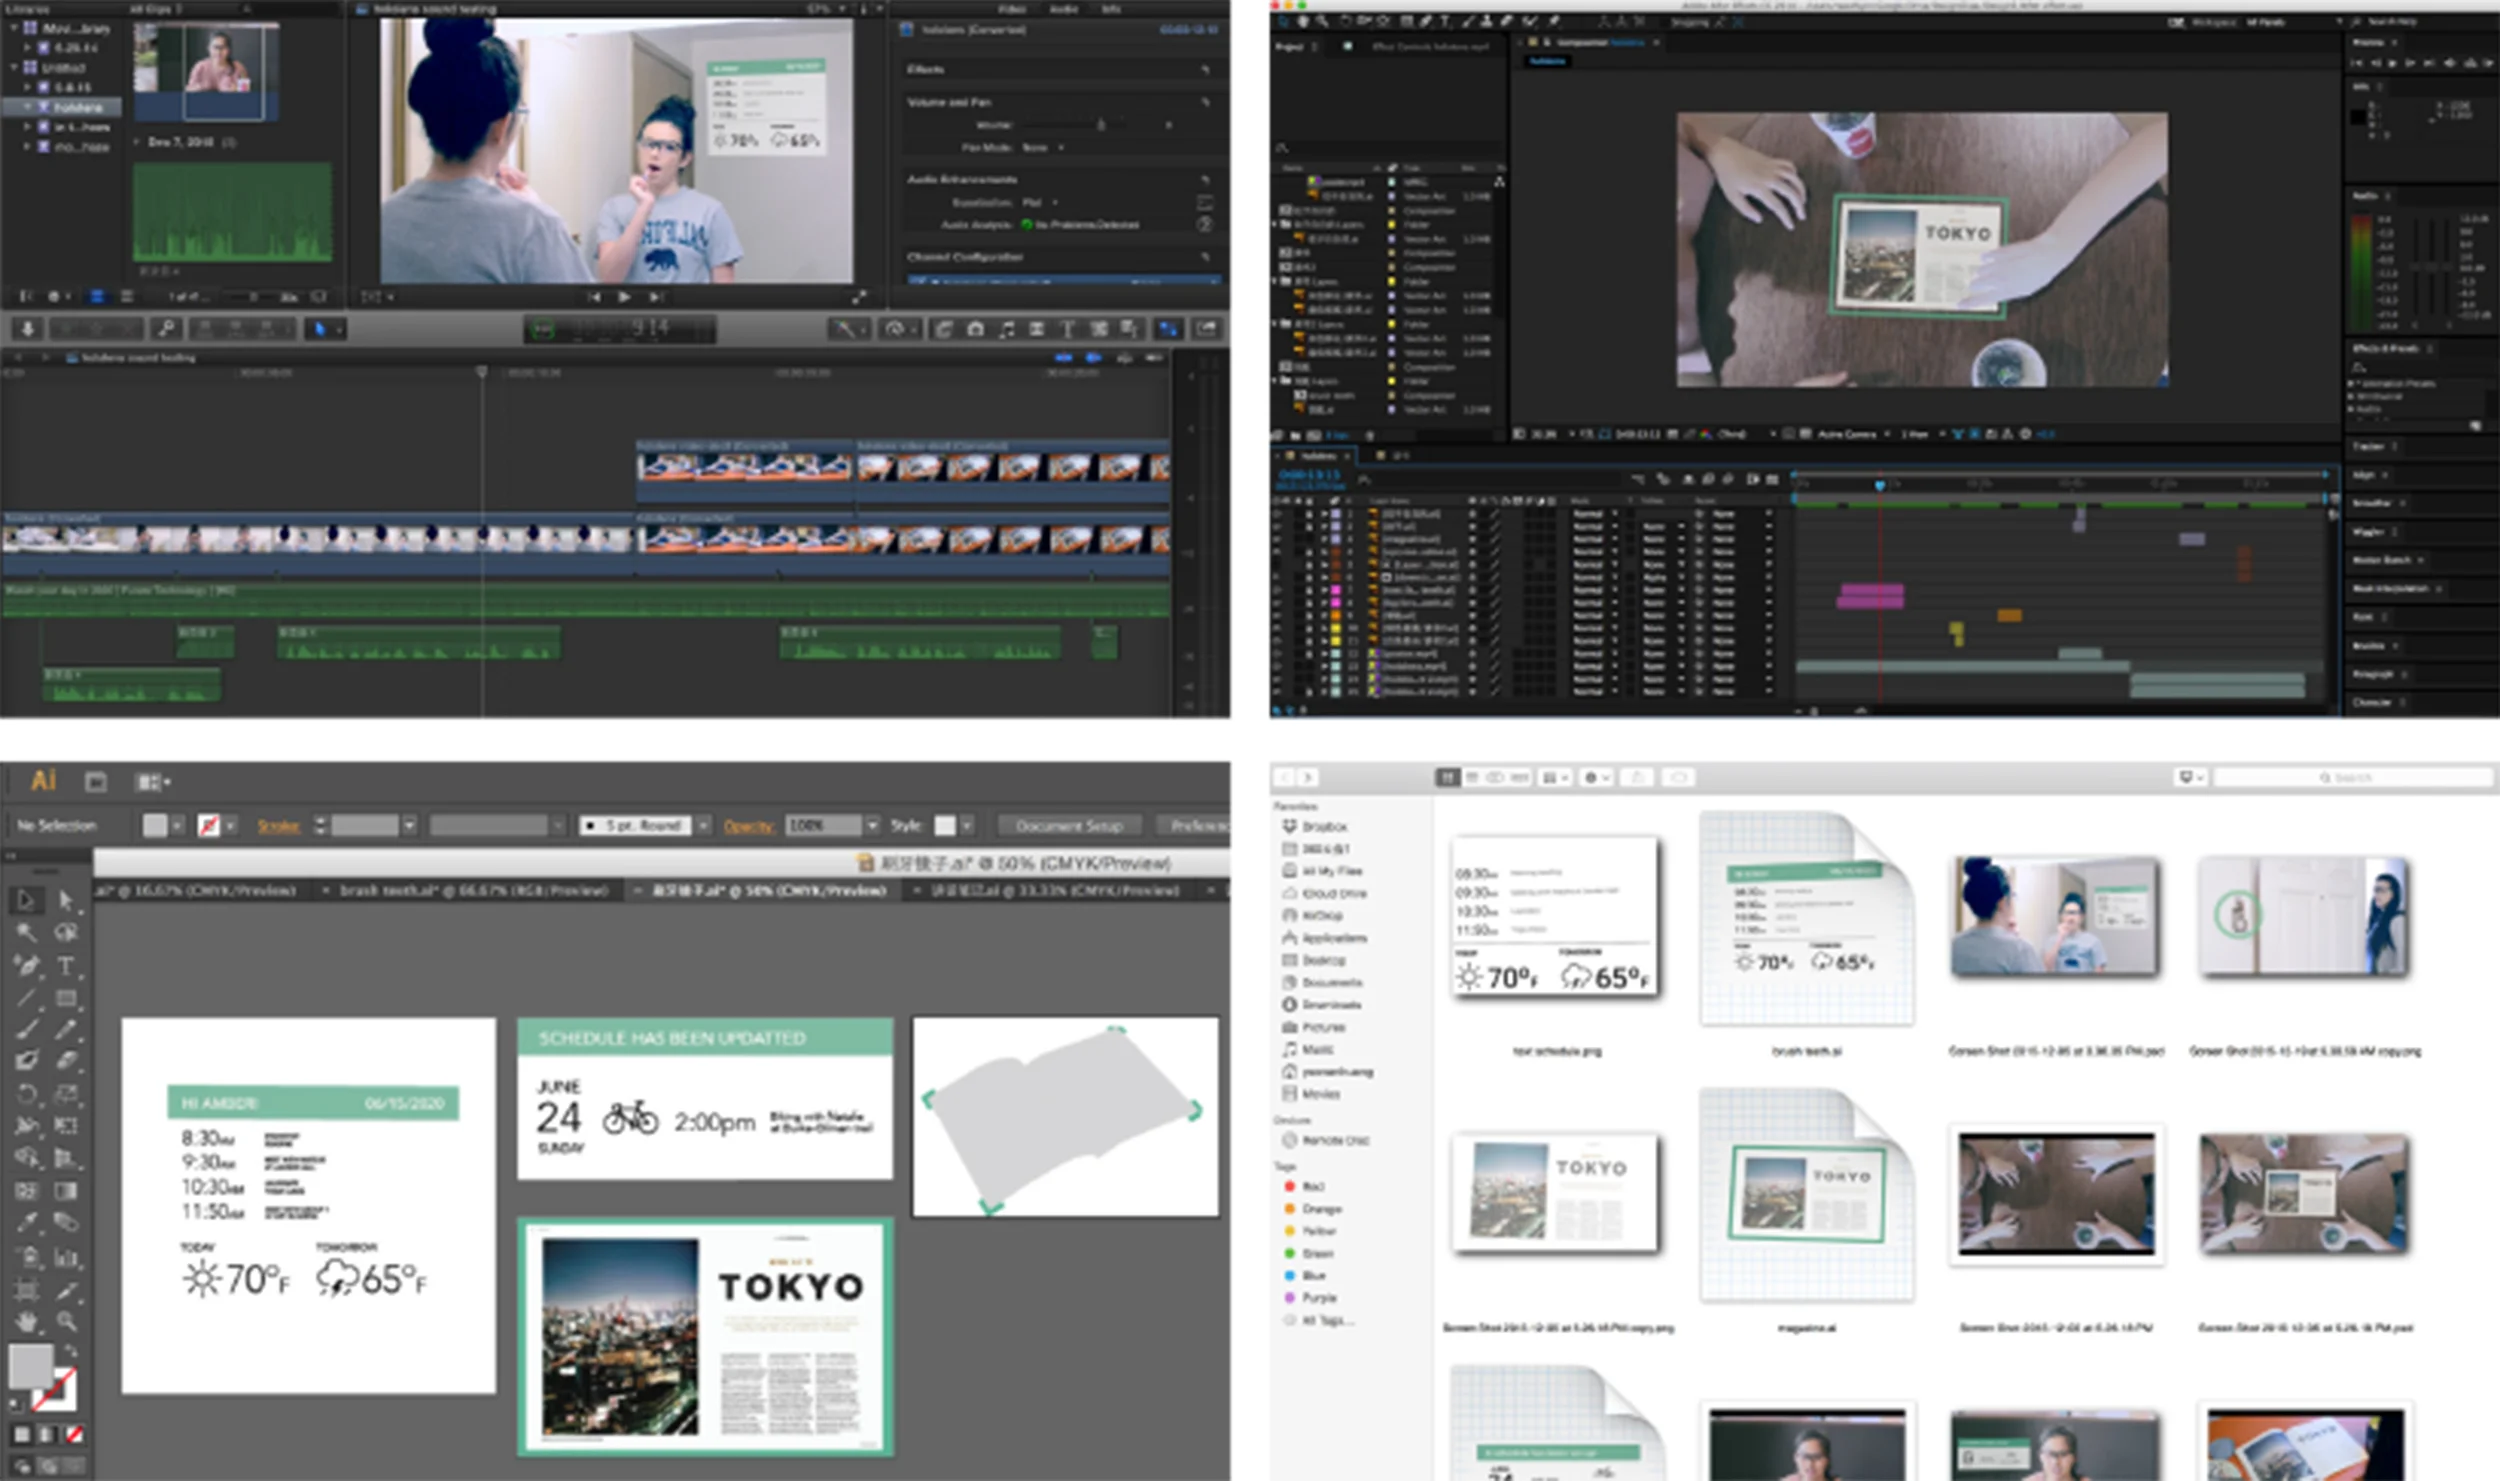The width and height of the screenshot is (2500, 1481).
Task: Pick the Type tool in Illustrator
Action: click(66, 966)
